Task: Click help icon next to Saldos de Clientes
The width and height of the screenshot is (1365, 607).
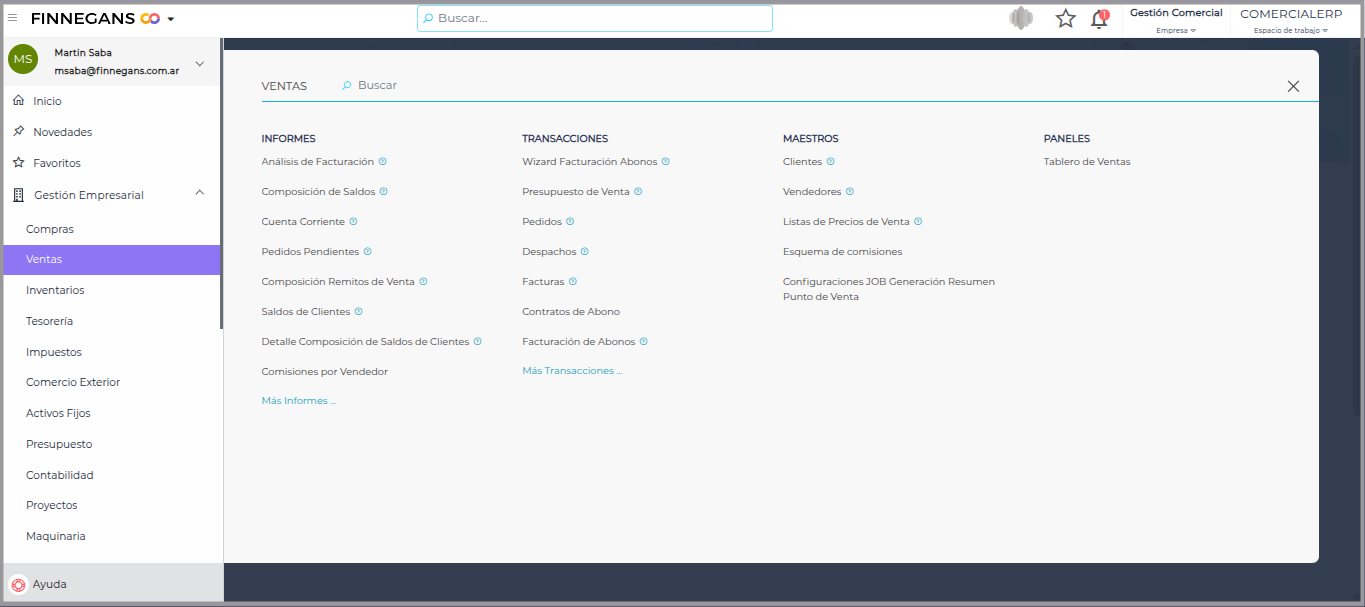Action: [x=359, y=311]
